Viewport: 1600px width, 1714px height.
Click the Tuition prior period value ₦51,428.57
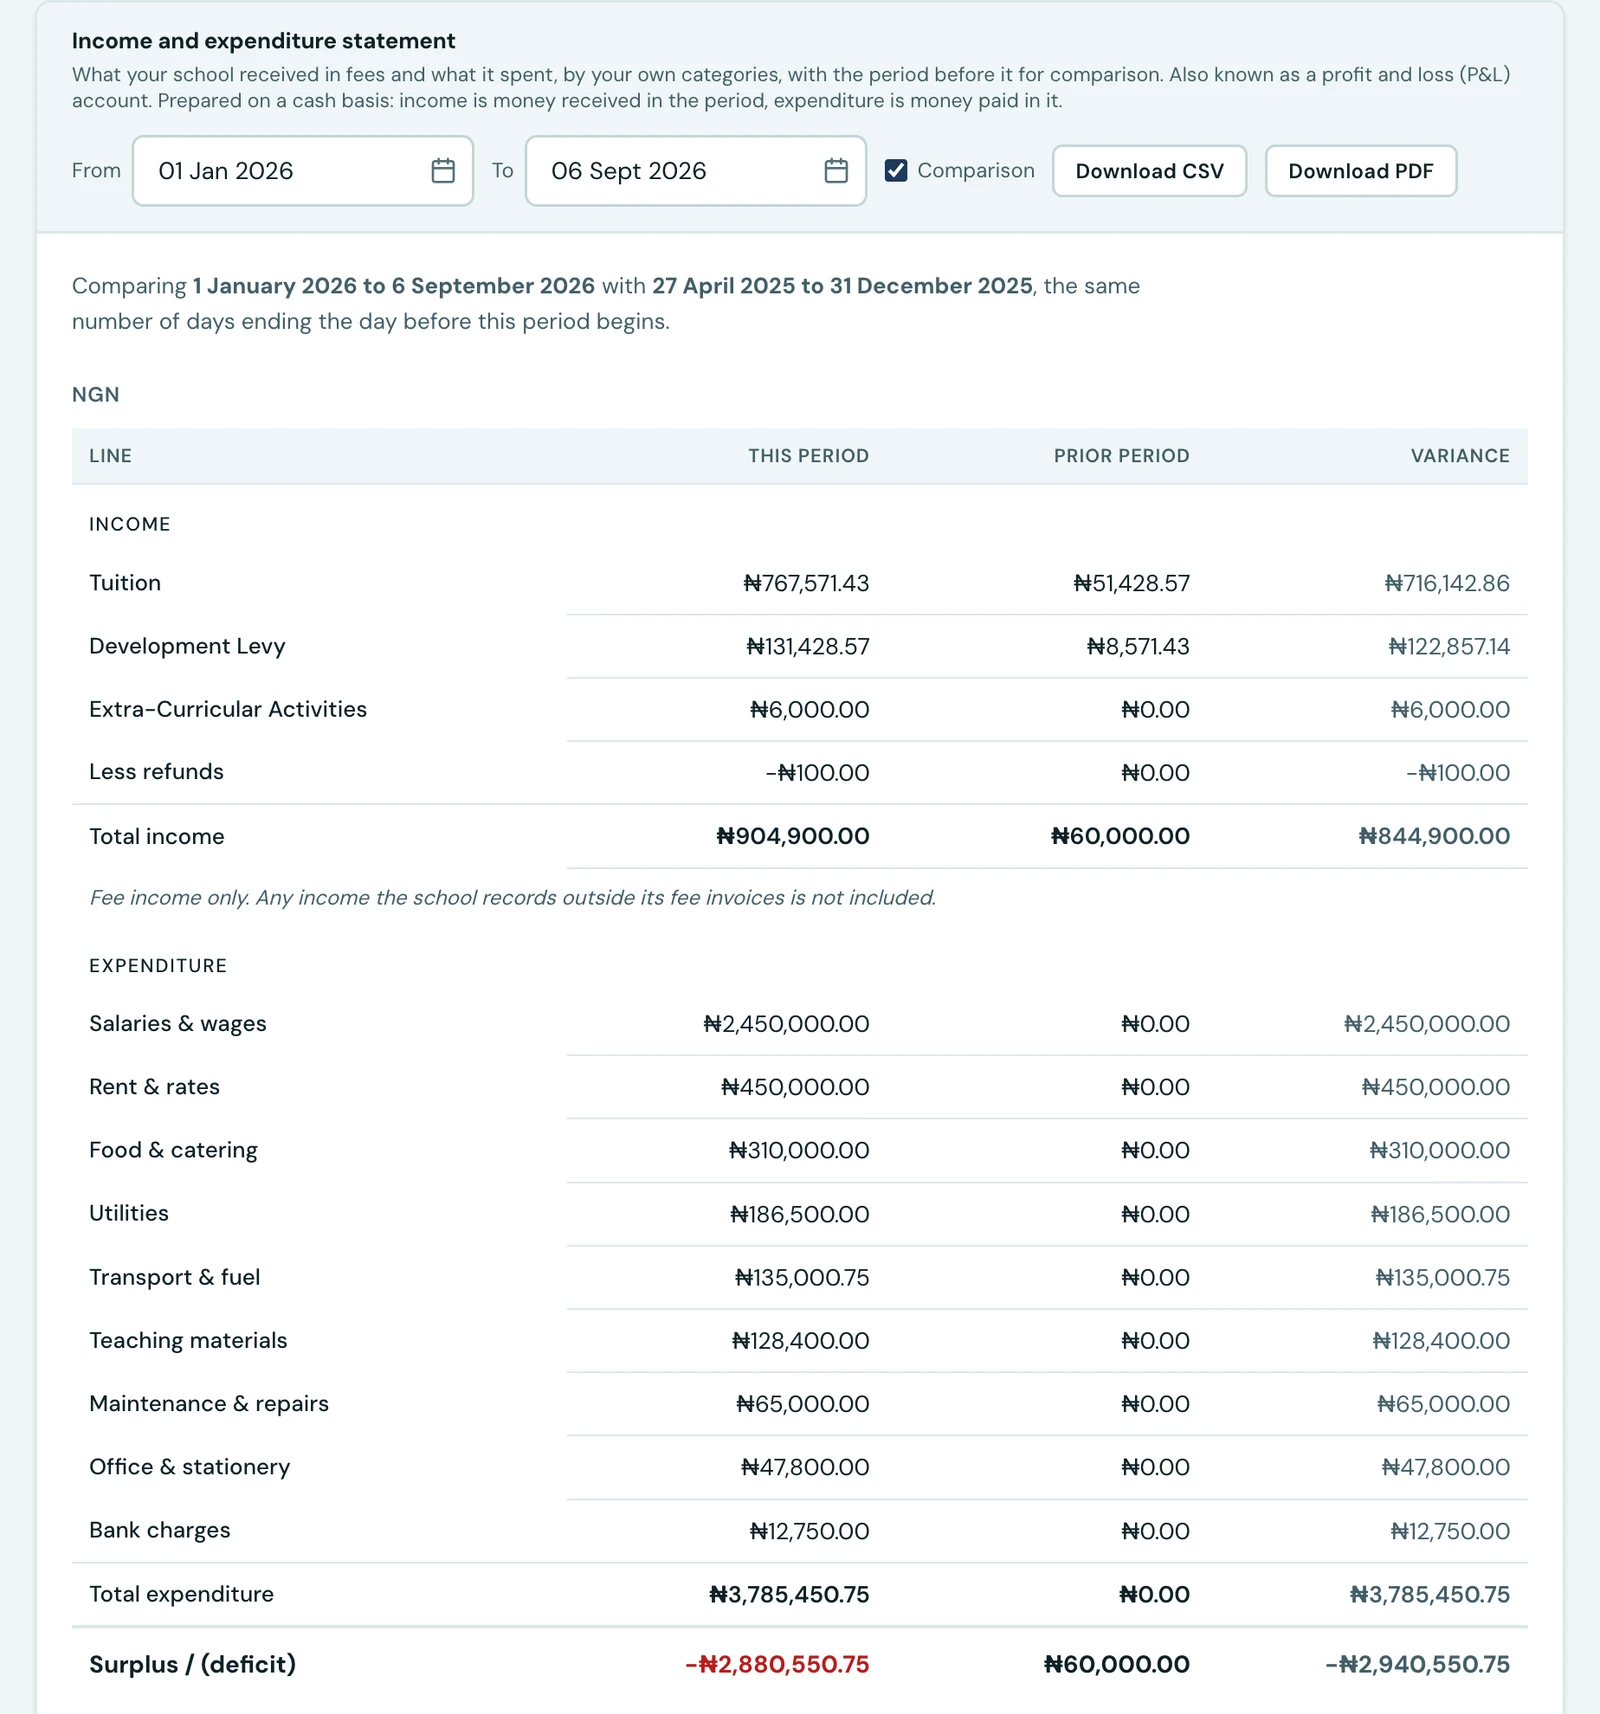[x=1132, y=583]
